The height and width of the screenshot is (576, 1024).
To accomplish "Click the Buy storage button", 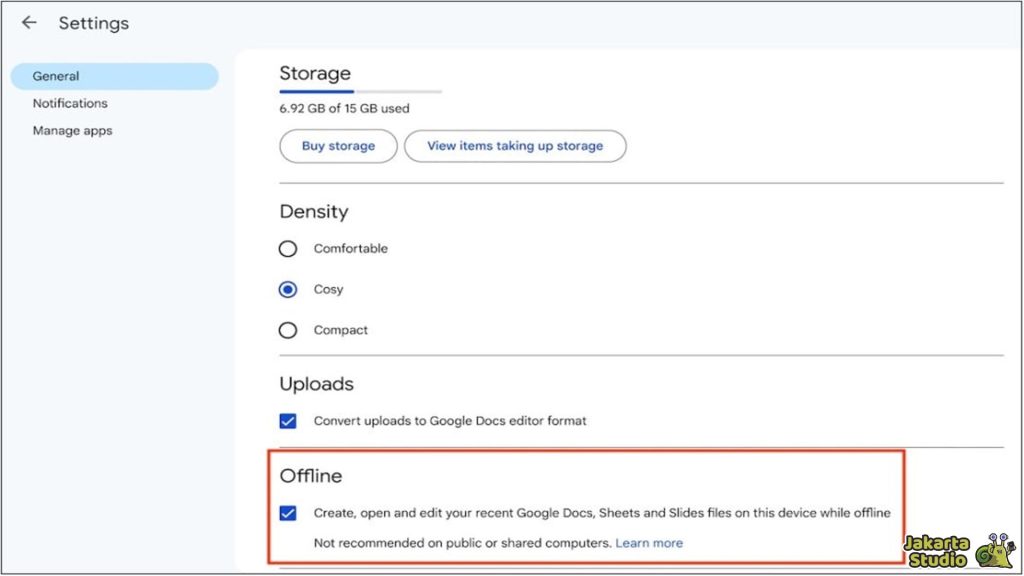I will point(338,146).
